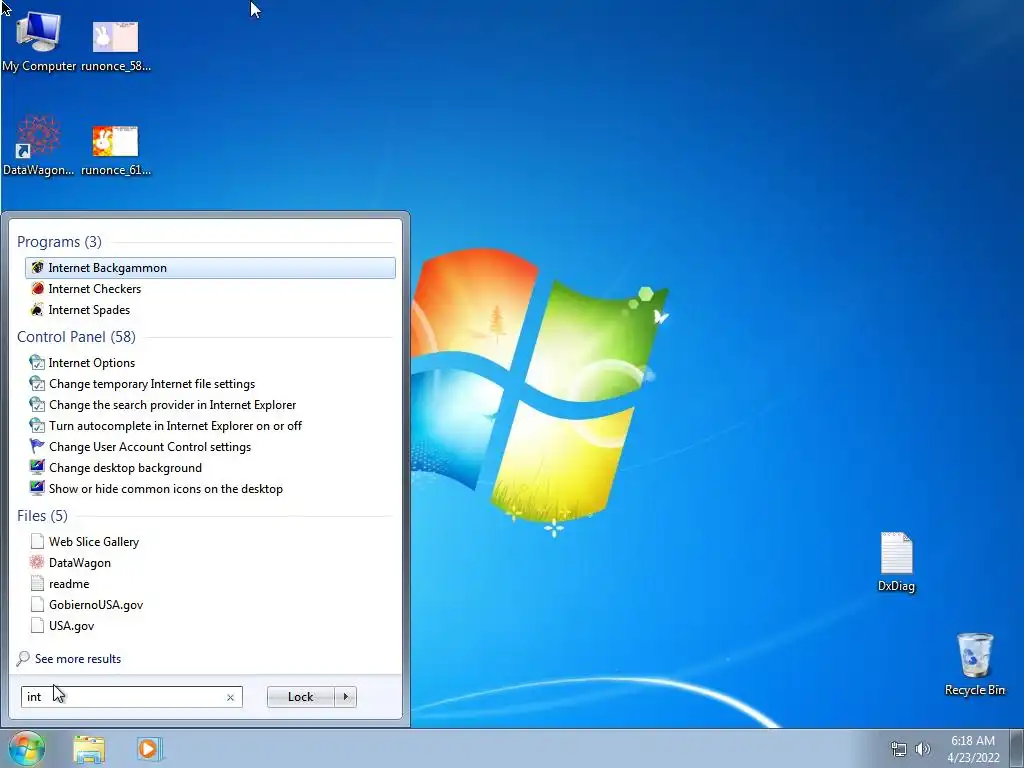Click the Control Panel (58) group header
The image size is (1024, 768).
point(76,337)
